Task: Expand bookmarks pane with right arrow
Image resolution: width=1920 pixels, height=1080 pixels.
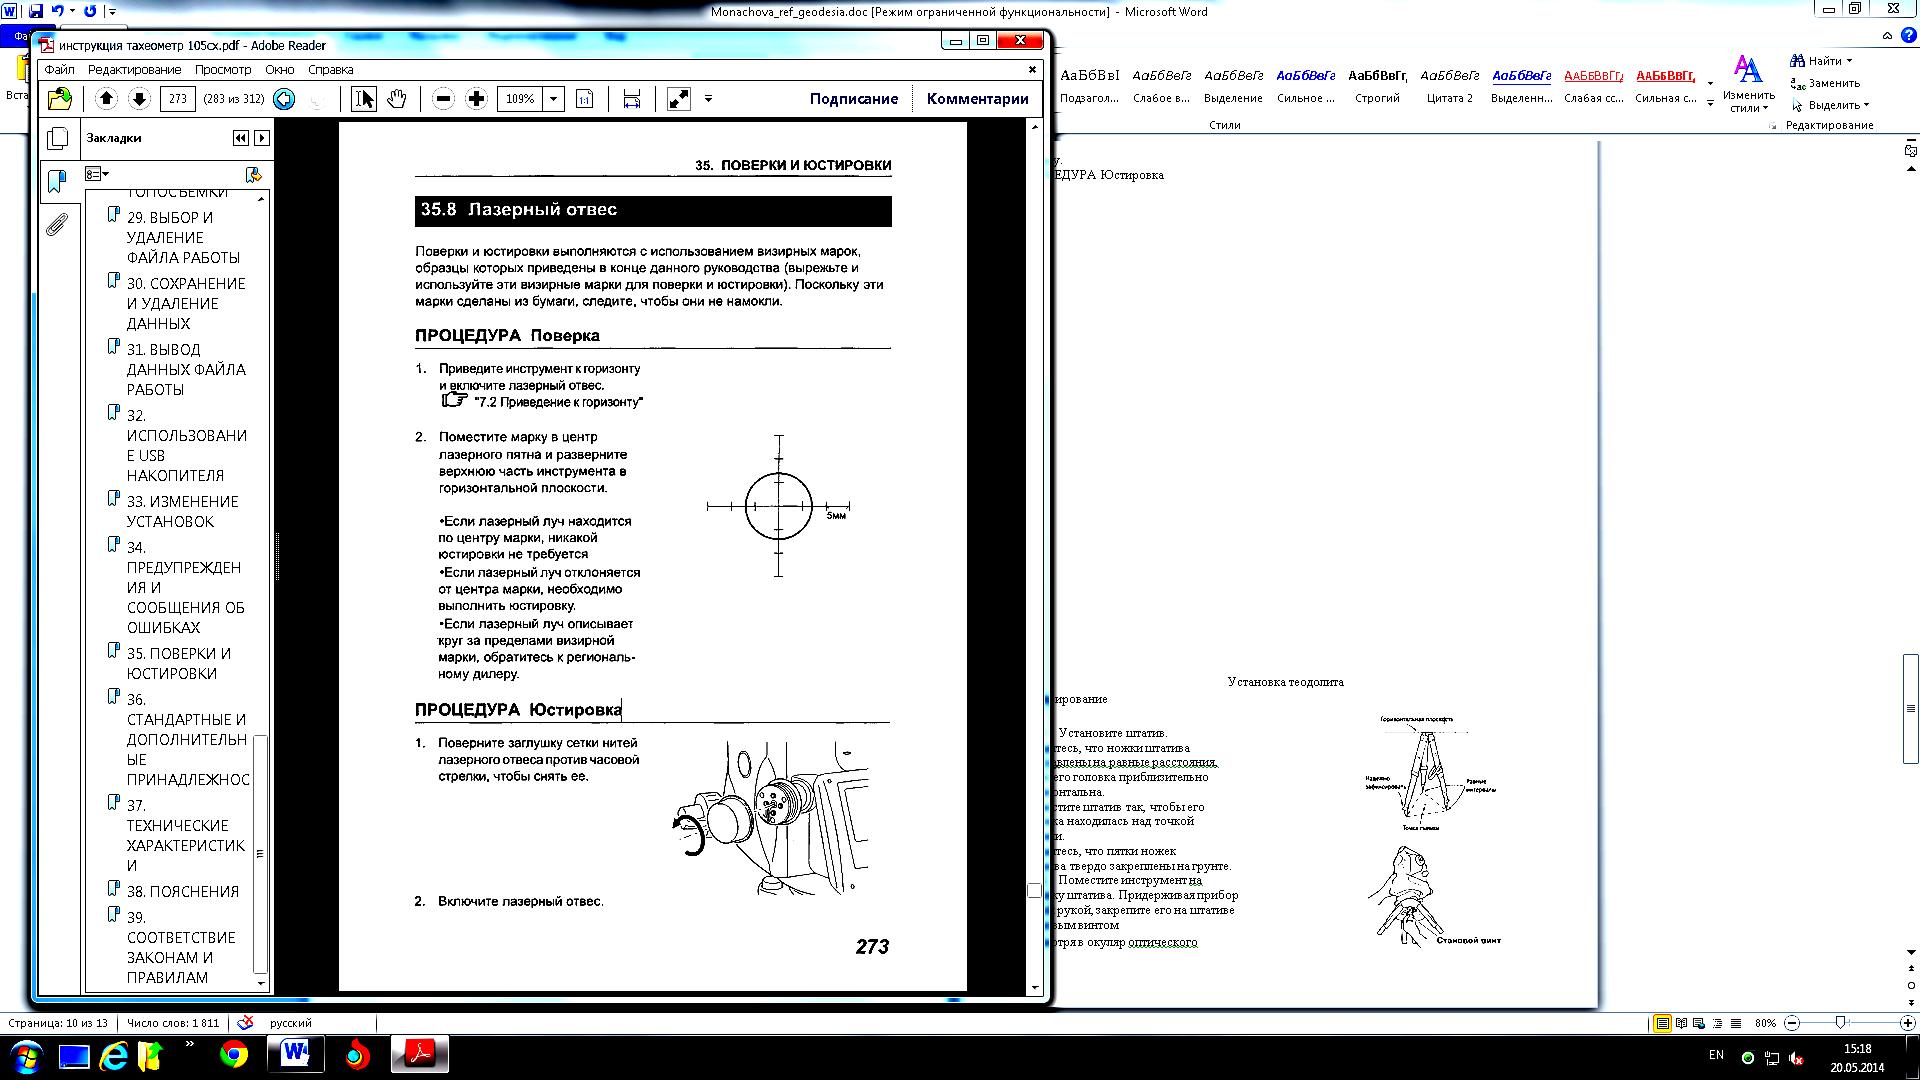Action: (262, 138)
